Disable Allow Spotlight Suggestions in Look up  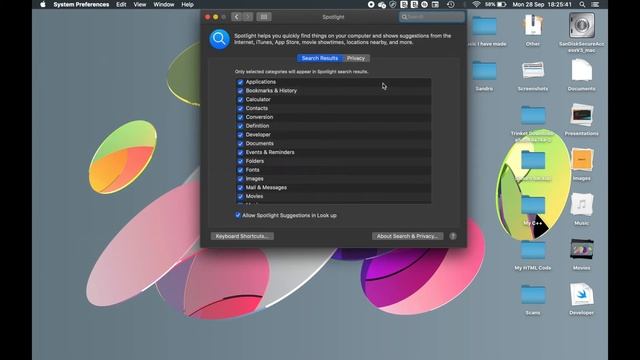click(238, 215)
